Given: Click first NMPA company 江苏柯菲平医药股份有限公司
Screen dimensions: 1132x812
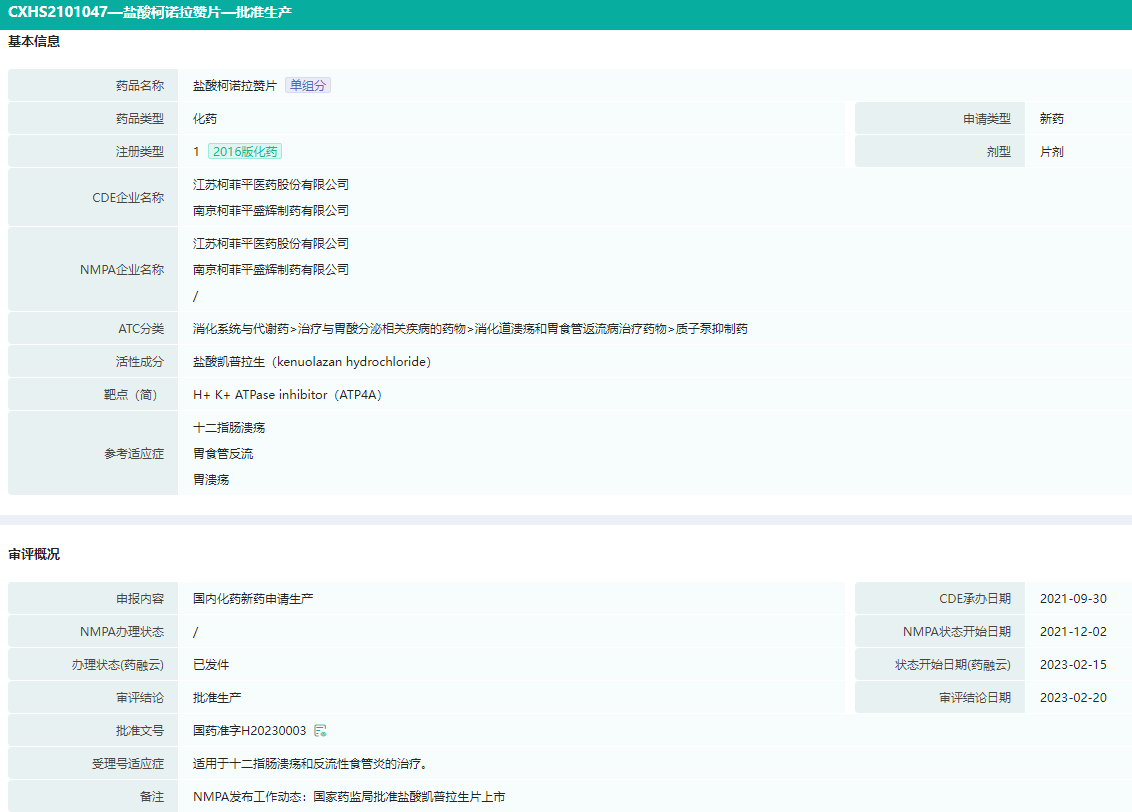Looking at the screenshot, I should pyautogui.click(x=270, y=244).
